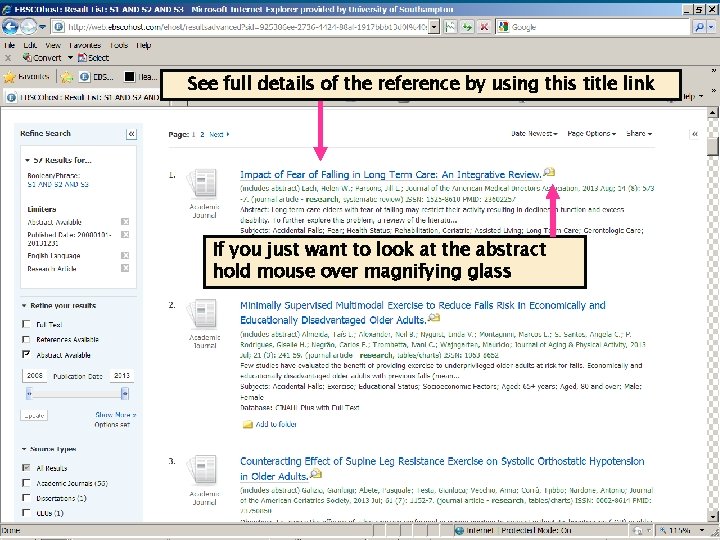The width and height of the screenshot is (720, 540).
Task: Click magnifying glass preview icon for result 1
Action: pyautogui.click(x=549, y=173)
